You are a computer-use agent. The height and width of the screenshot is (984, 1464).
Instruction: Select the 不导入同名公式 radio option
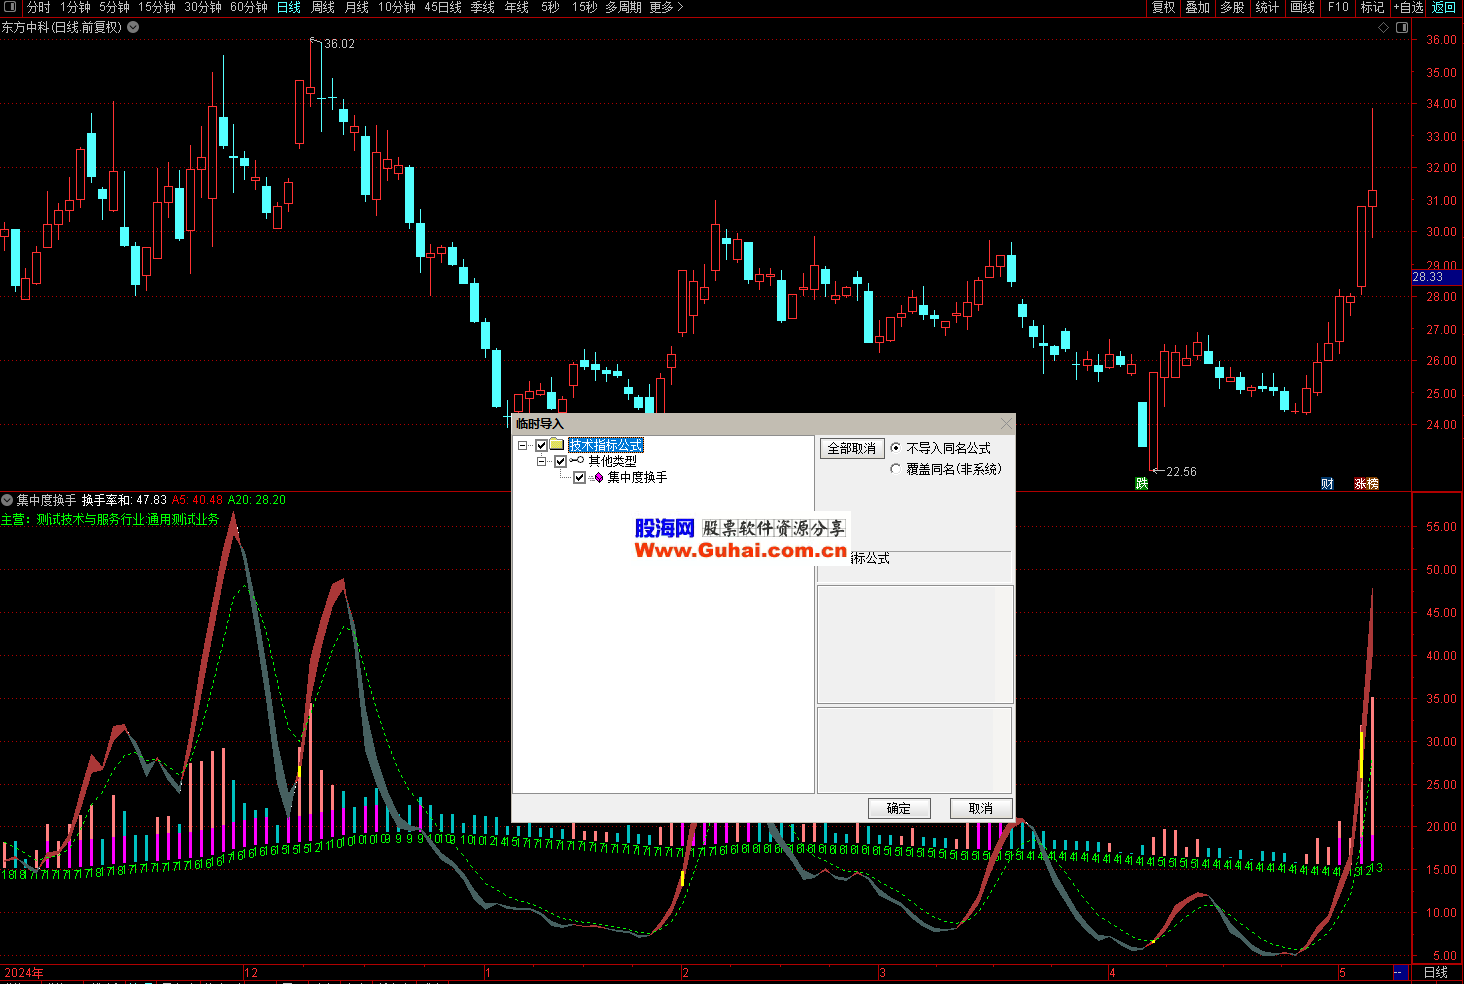point(895,448)
